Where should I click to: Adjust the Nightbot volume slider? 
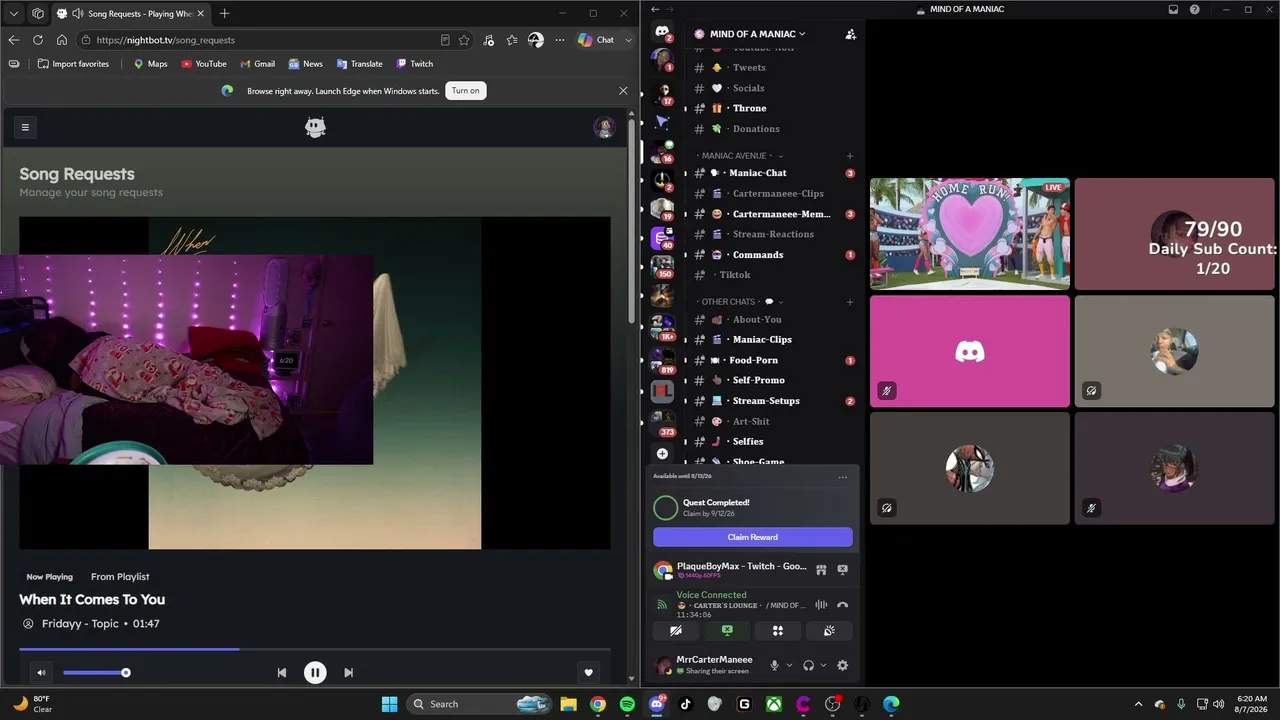tap(95, 672)
